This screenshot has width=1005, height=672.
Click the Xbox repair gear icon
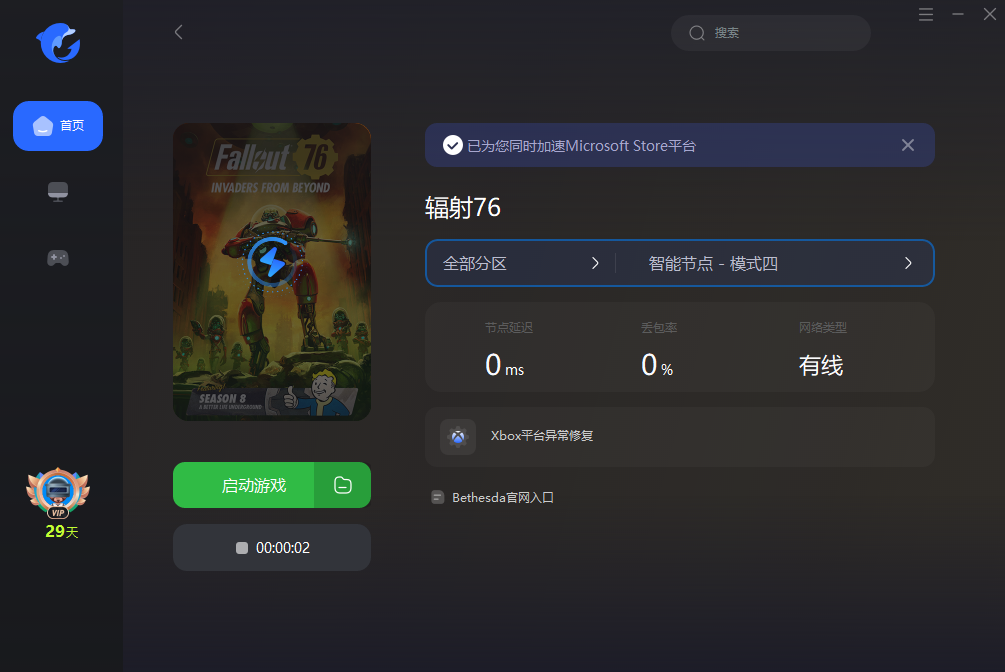click(458, 437)
